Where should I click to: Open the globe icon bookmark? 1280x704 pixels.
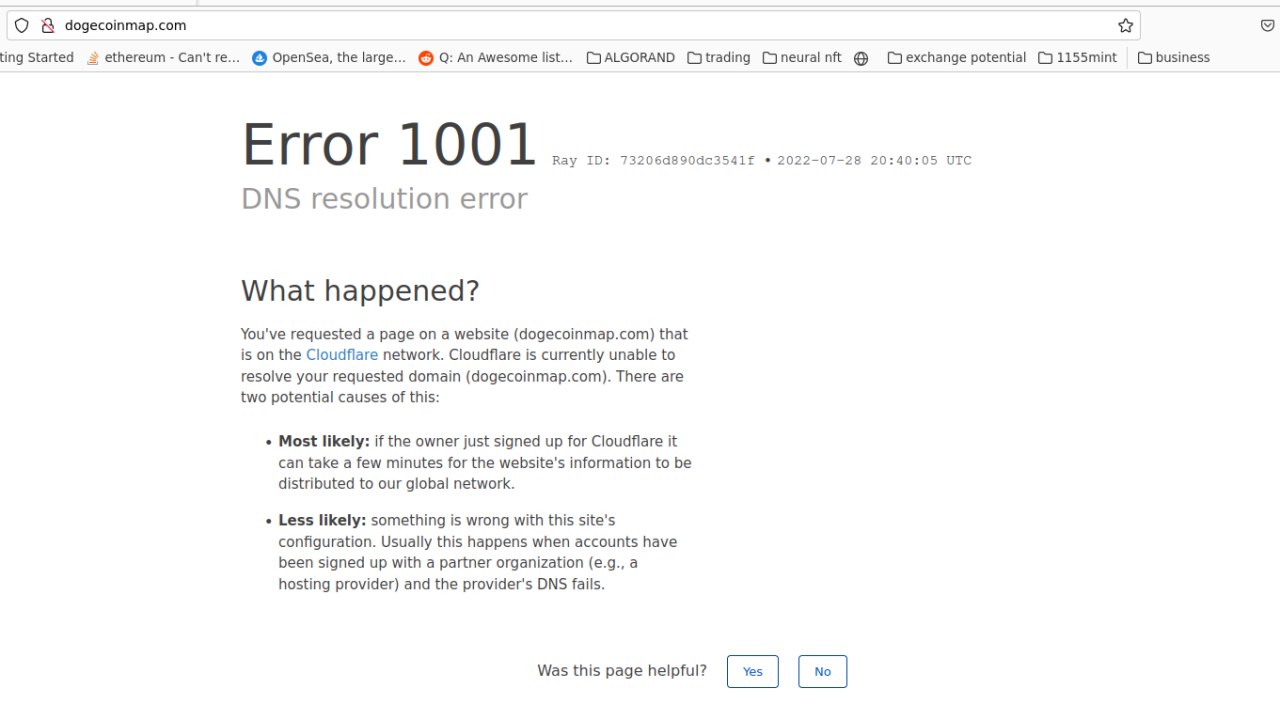point(861,58)
